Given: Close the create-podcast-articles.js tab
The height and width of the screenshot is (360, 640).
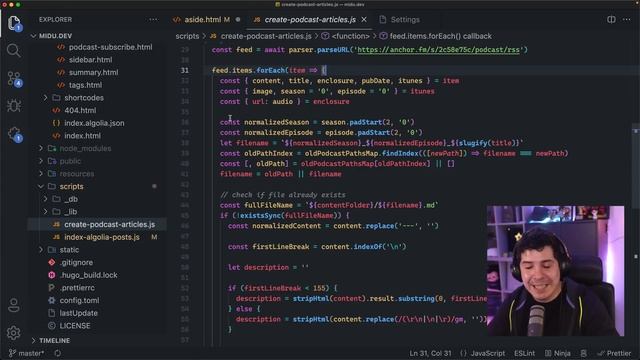Looking at the screenshot, I should [x=364, y=20].
